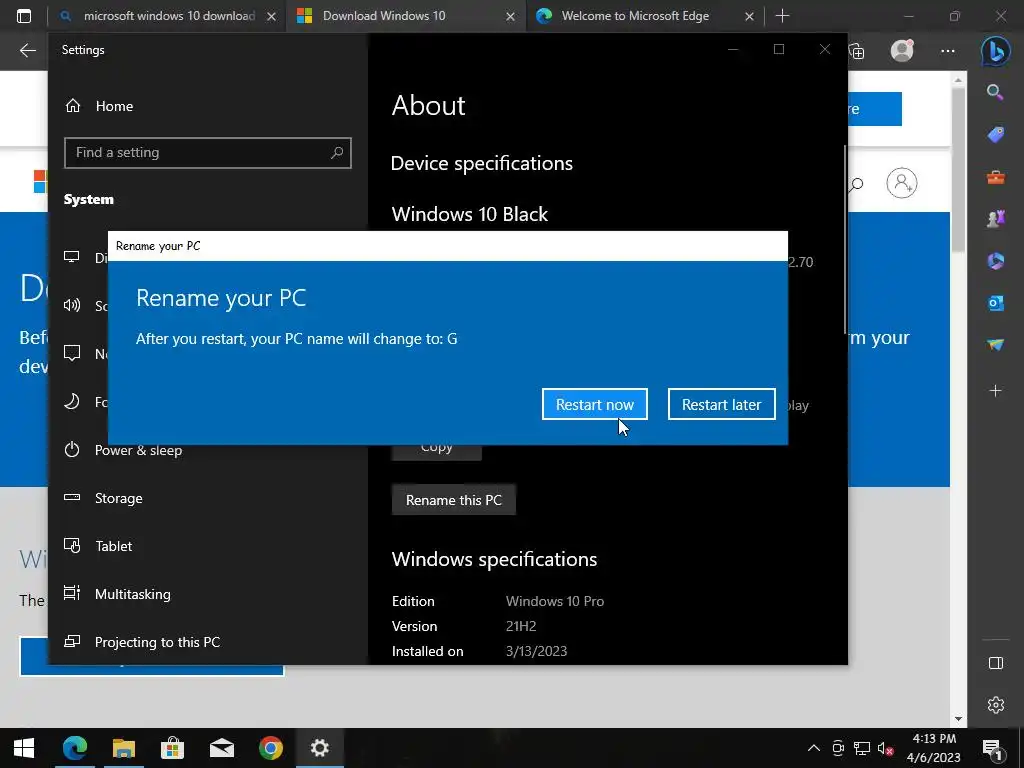Screen dimensions: 1024x768
Task: Open Google Chrome from taskbar
Action: 270,748
